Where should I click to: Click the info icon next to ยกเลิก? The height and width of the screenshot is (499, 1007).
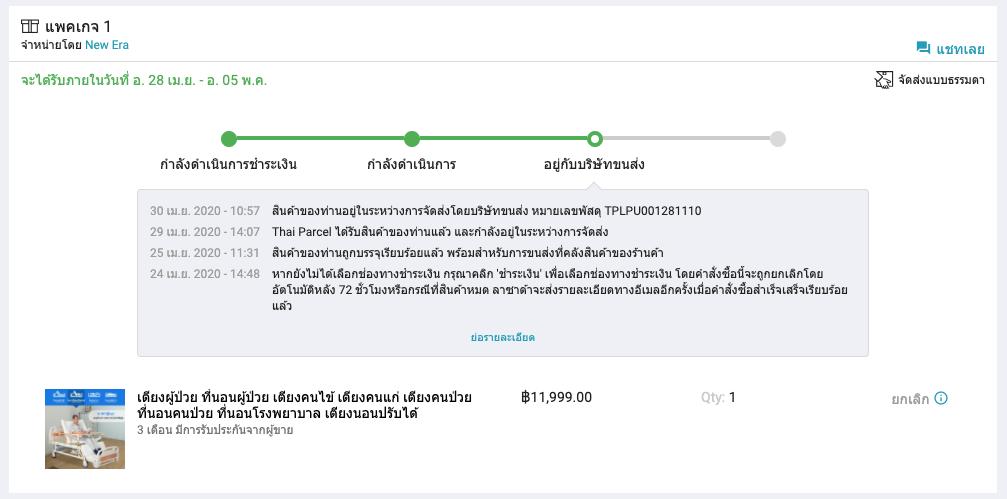pos(941,398)
